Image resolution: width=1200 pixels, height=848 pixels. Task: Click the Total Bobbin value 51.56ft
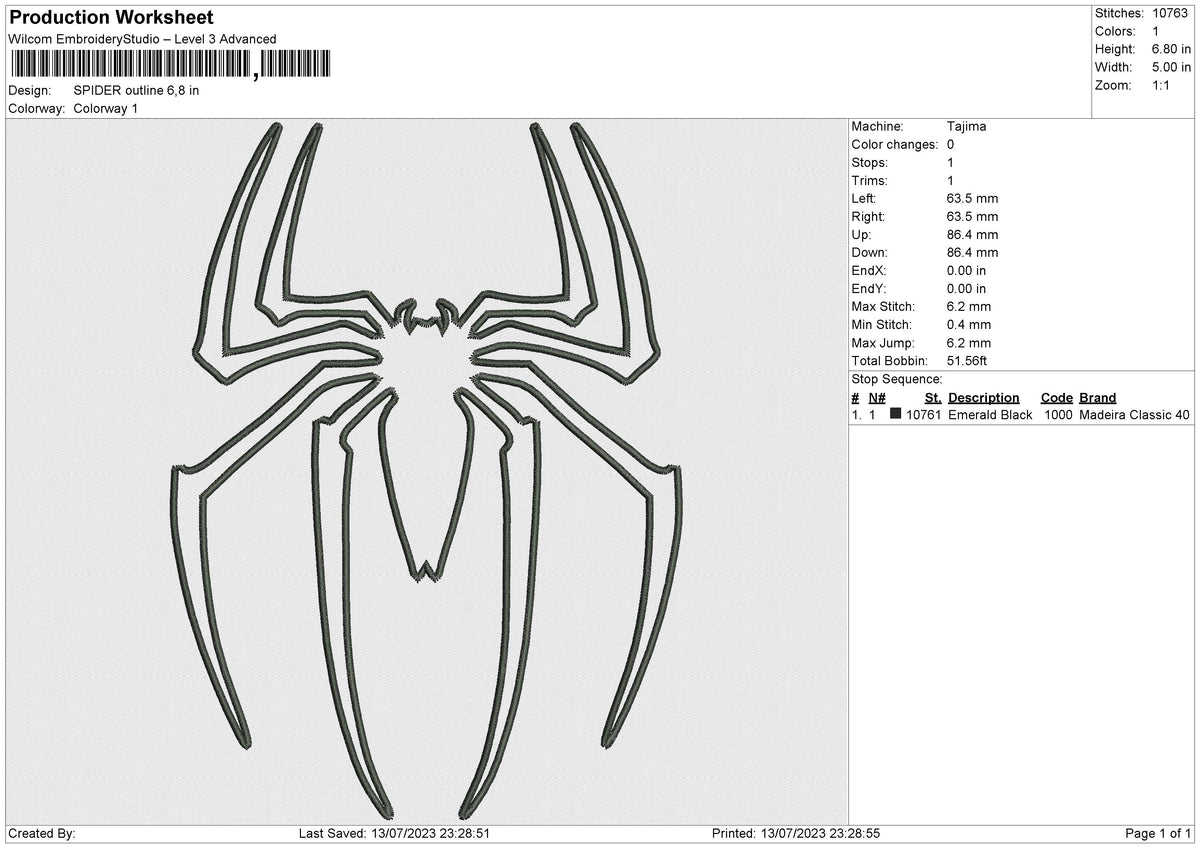[x=967, y=360]
